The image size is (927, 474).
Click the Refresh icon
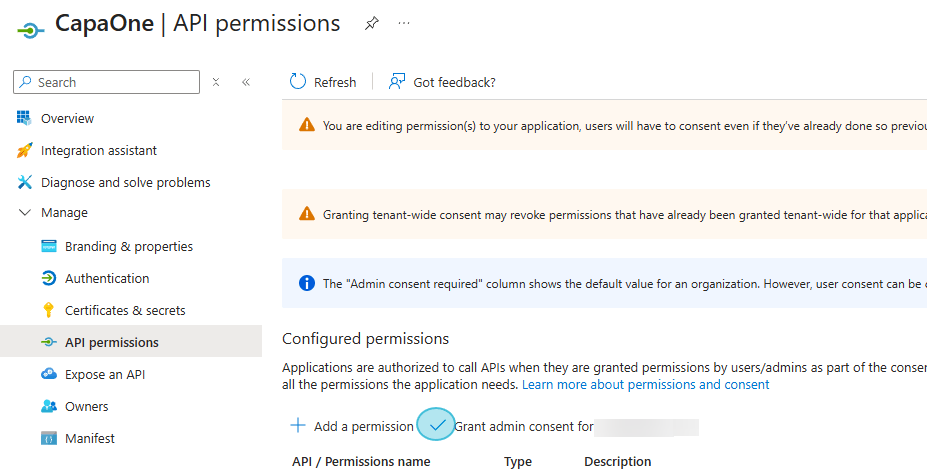(x=298, y=82)
